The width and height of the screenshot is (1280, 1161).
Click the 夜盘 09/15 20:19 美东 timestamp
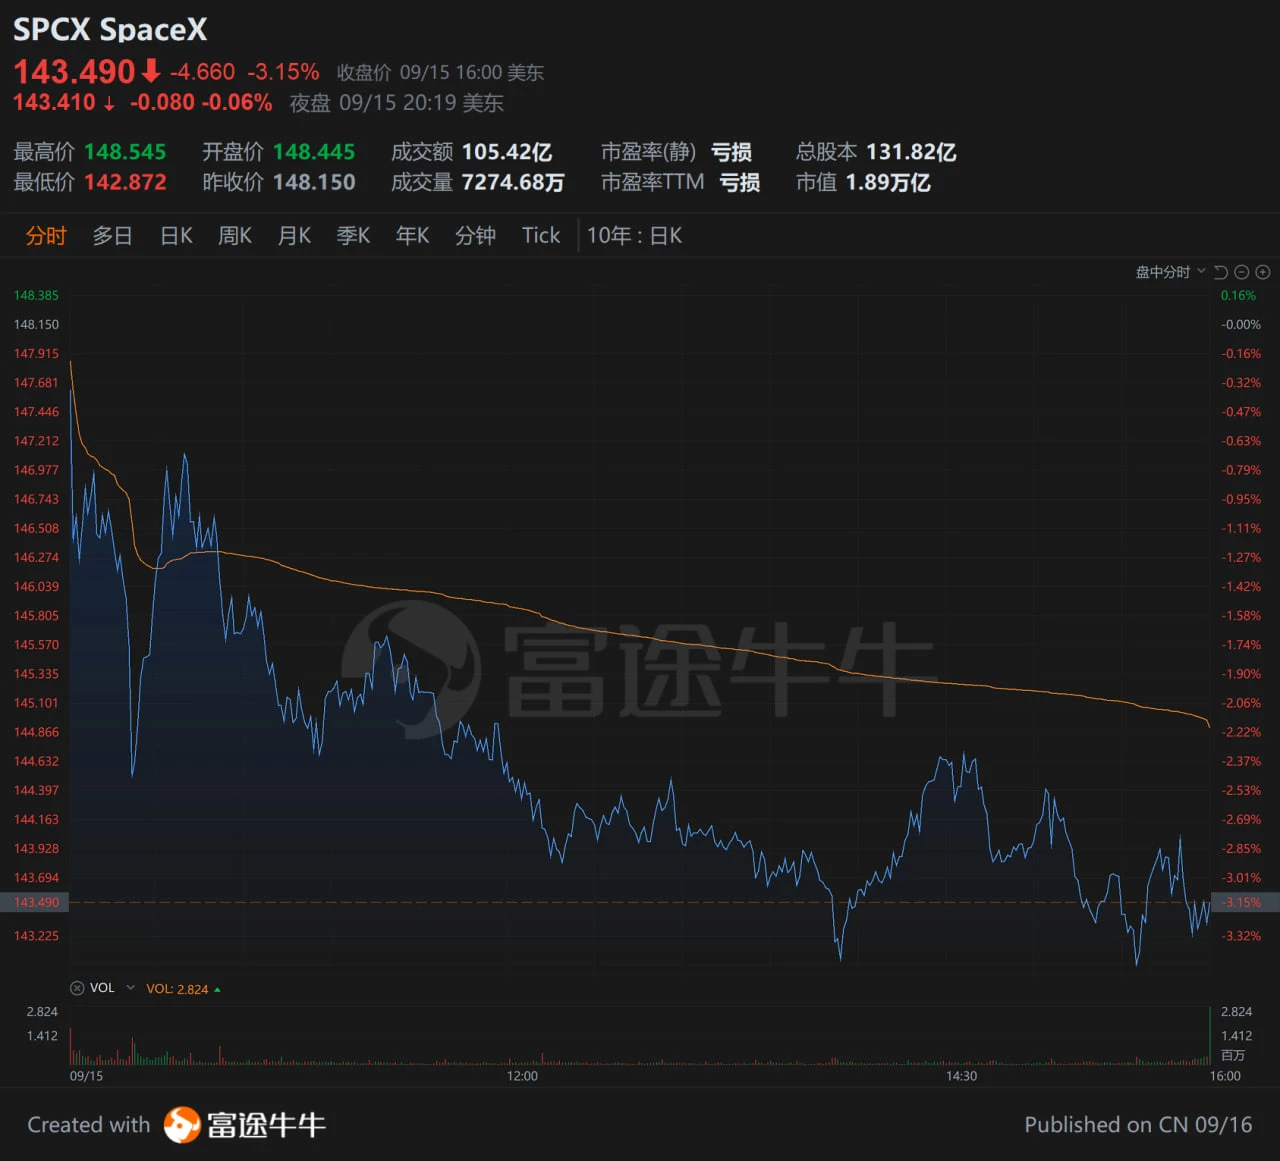[397, 103]
